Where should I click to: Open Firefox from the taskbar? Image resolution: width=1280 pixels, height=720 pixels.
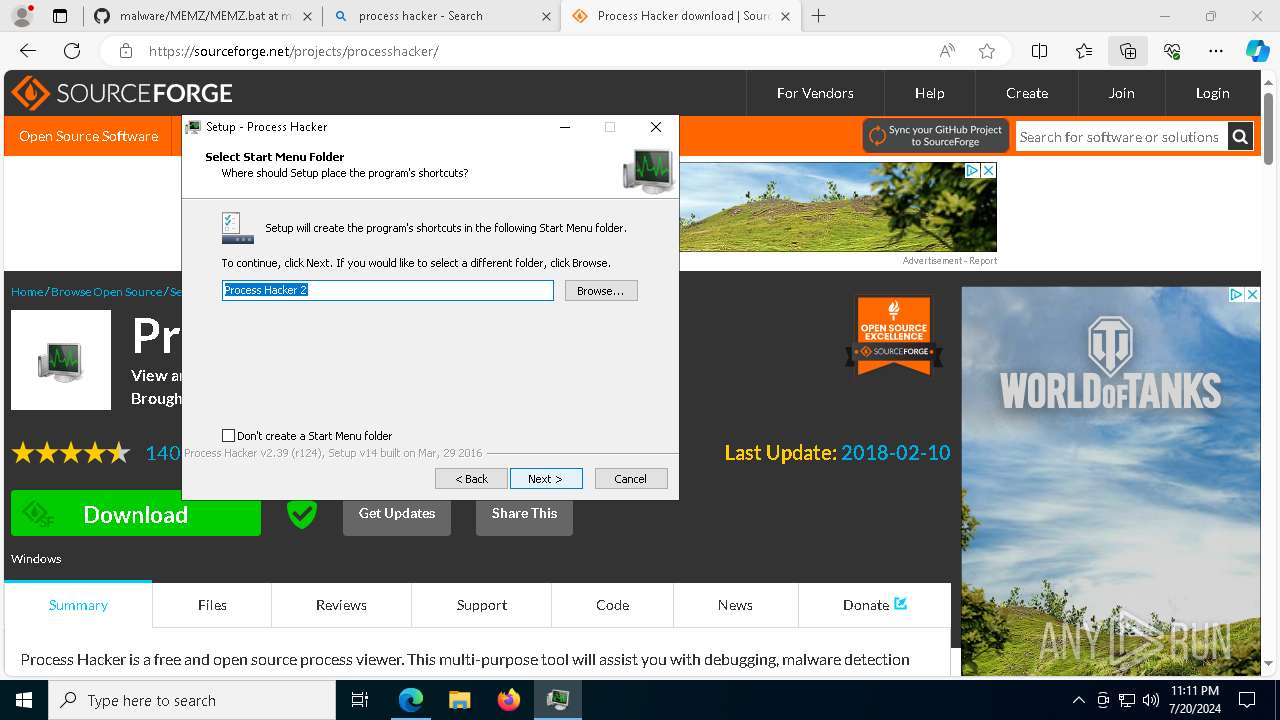(x=508, y=700)
